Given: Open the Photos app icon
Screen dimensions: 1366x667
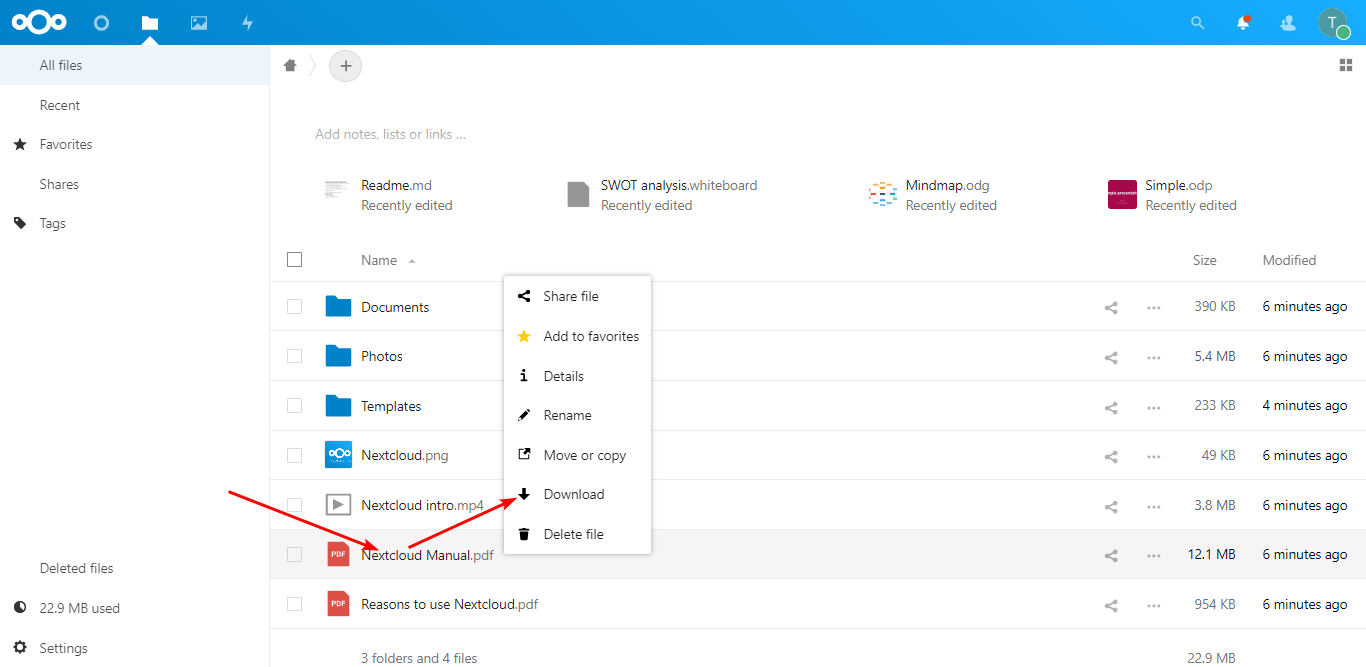Looking at the screenshot, I should [x=199, y=22].
